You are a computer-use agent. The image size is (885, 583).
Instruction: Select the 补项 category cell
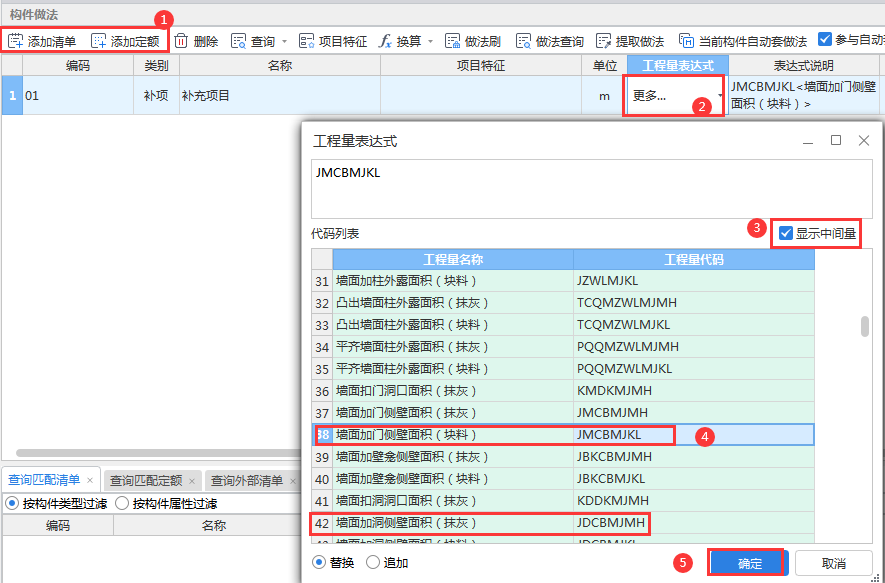156,96
